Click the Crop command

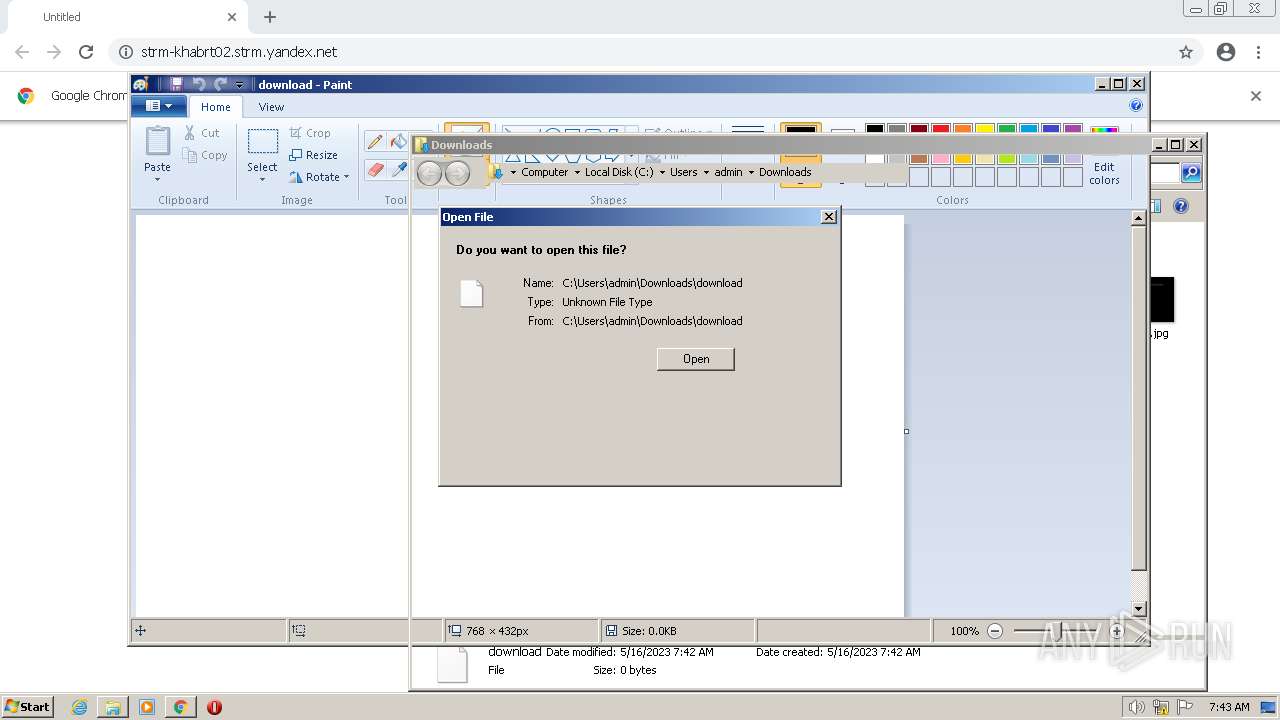(x=310, y=133)
